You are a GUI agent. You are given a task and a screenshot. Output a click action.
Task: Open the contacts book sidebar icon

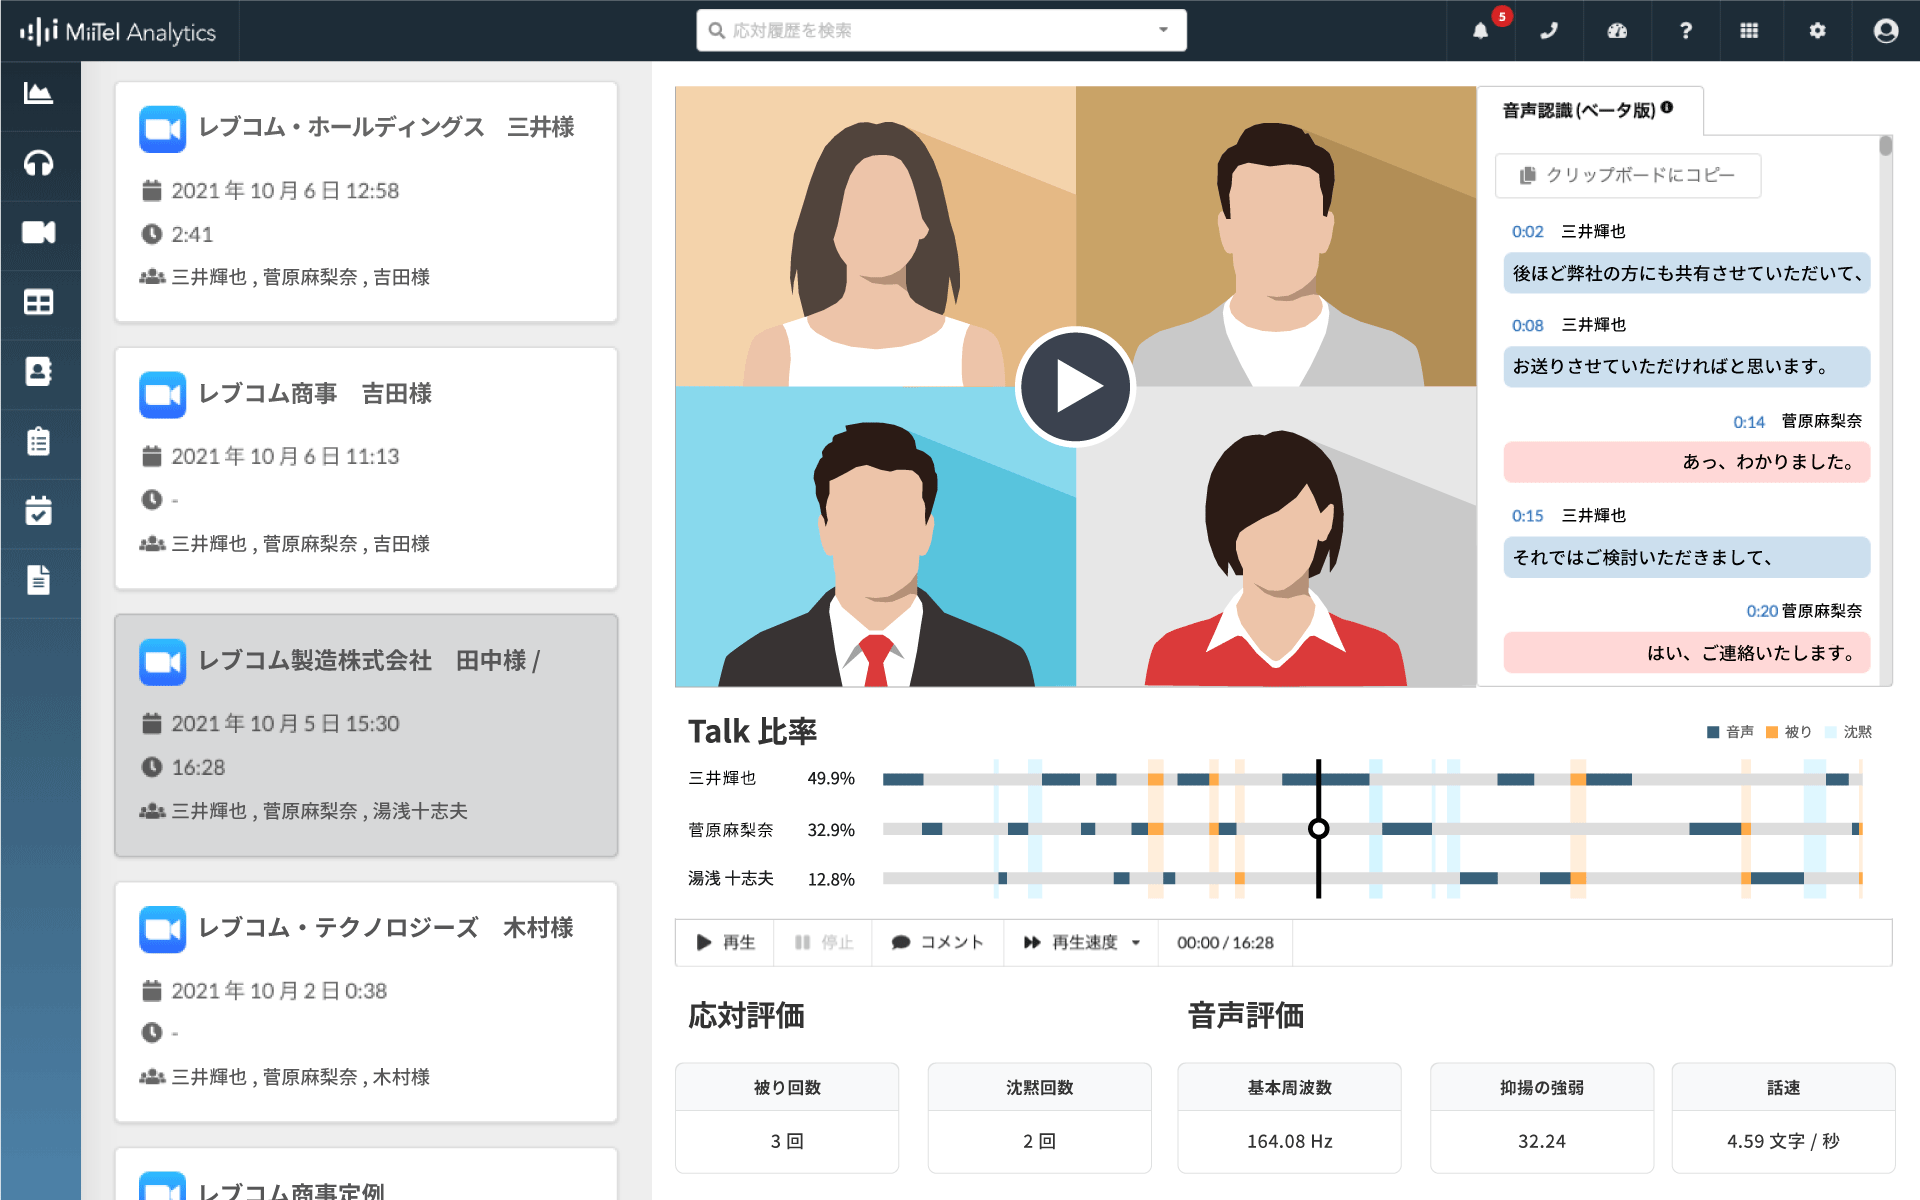point(38,372)
